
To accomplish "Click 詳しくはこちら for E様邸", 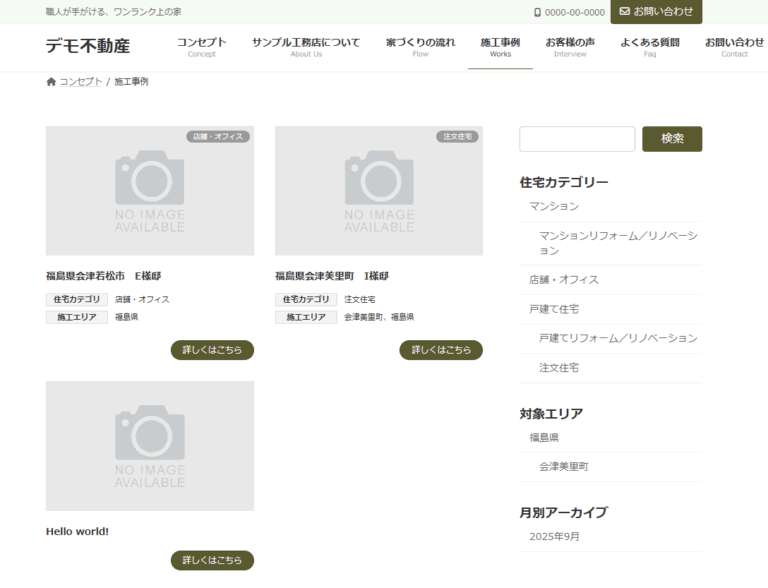I will point(212,350).
